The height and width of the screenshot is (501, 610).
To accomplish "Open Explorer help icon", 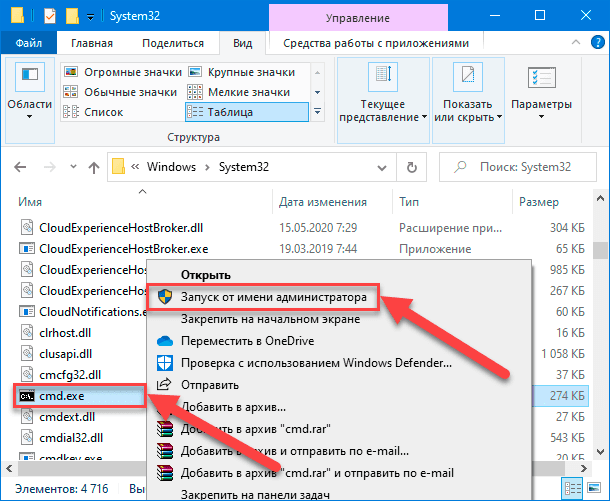I will (598, 42).
